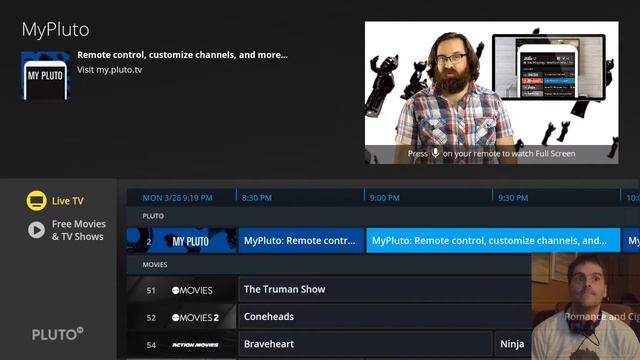Click the webcam overlay of the presenter

(586, 307)
